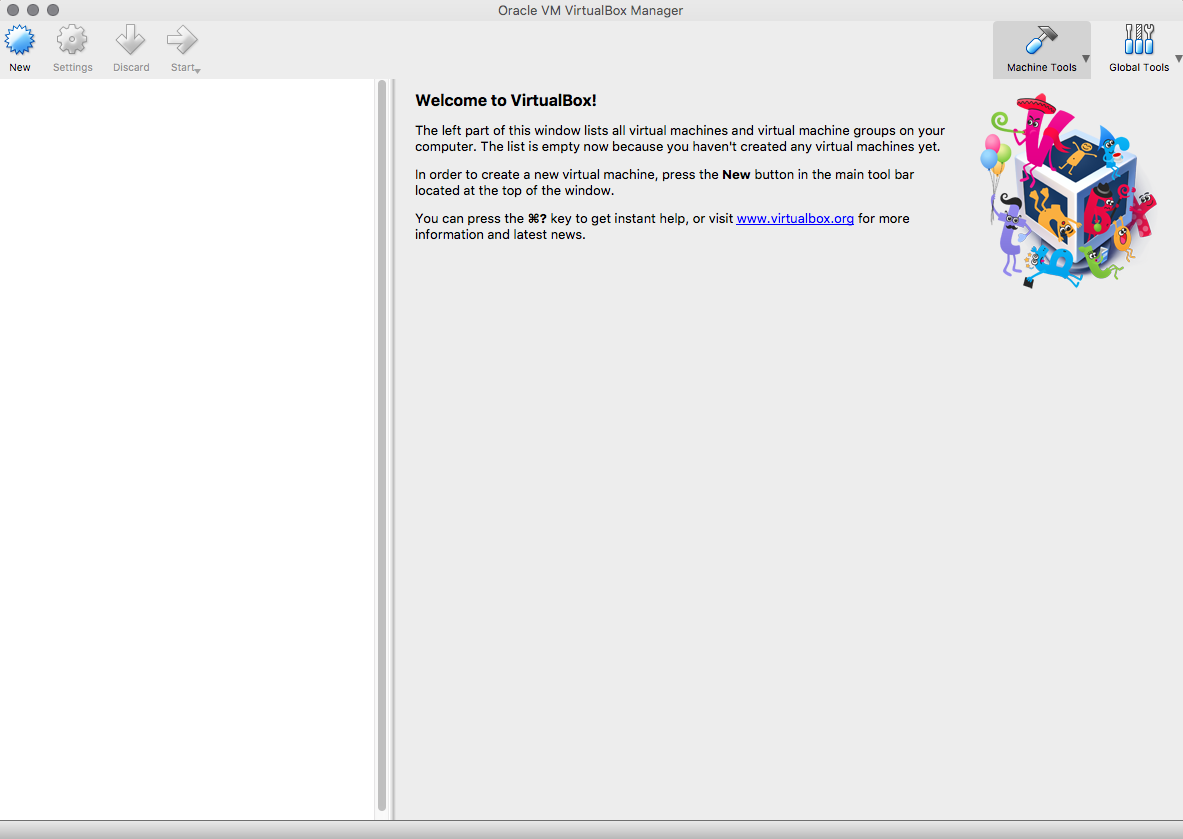Click the 'Oracle VM VirtualBox Manager' window title
The image size is (1183, 839).
[x=590, y=11]
